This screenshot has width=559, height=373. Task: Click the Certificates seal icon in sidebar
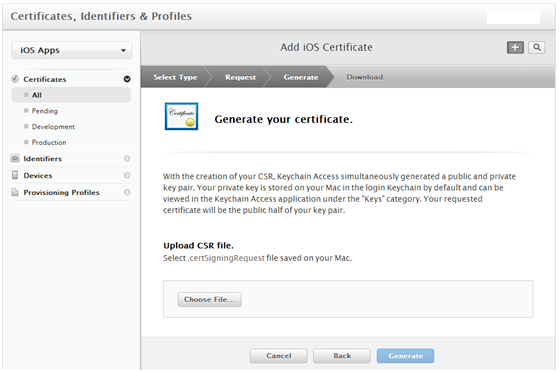15,79
